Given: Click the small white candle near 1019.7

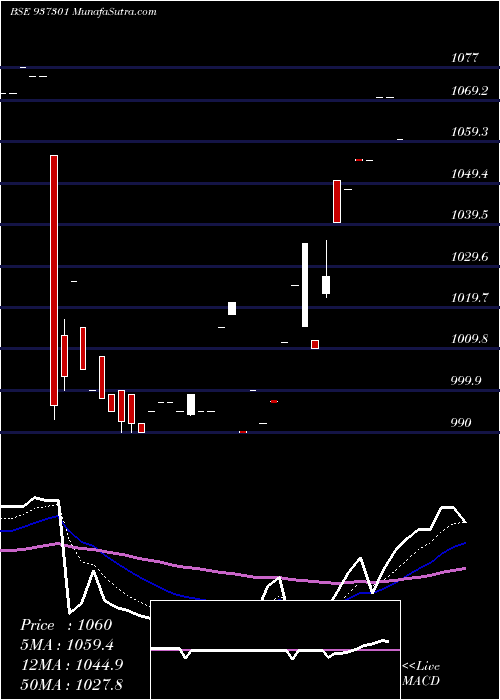Looking at the screenshot, I should click(x=232, y=308).
